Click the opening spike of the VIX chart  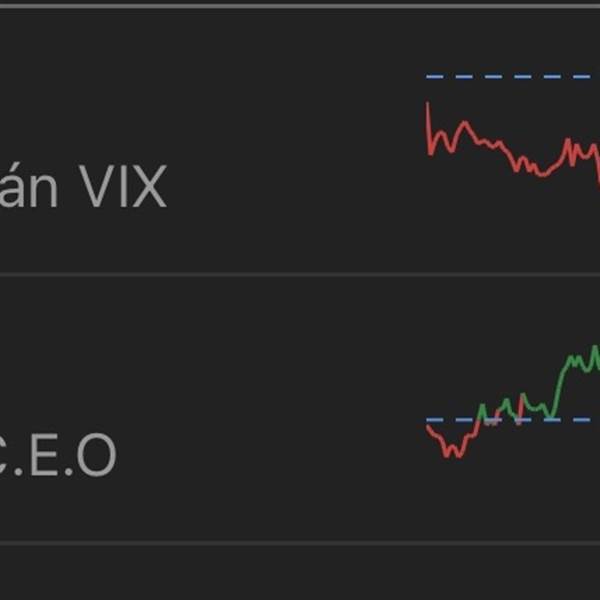(x=428, y=128)
